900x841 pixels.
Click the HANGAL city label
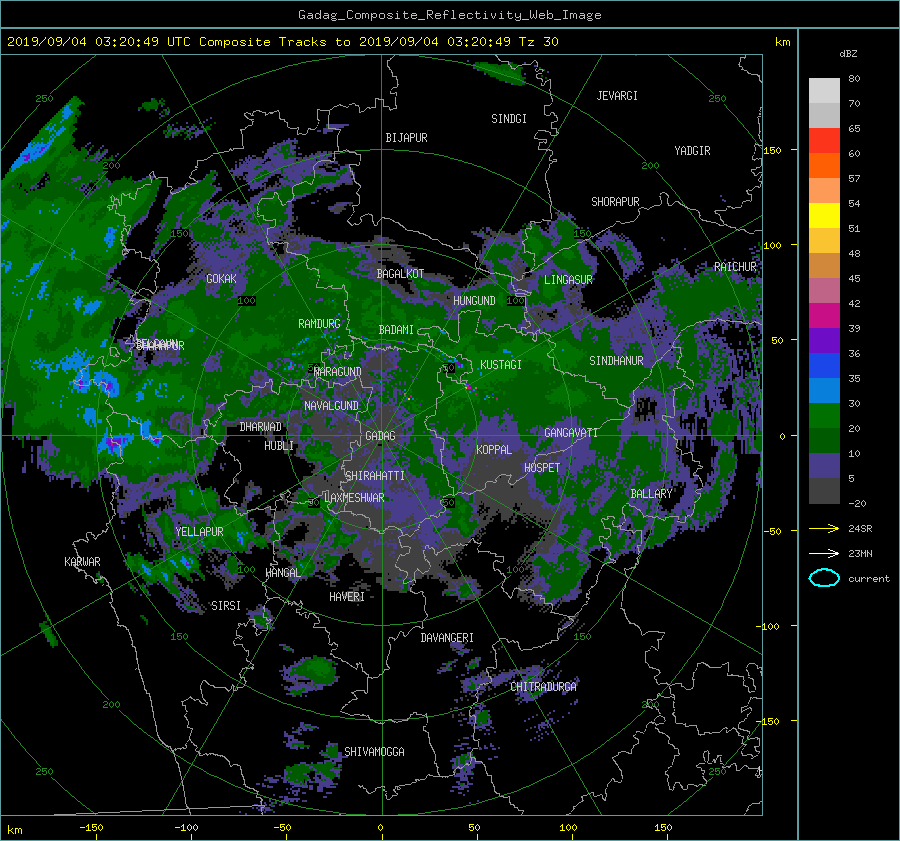282,572
